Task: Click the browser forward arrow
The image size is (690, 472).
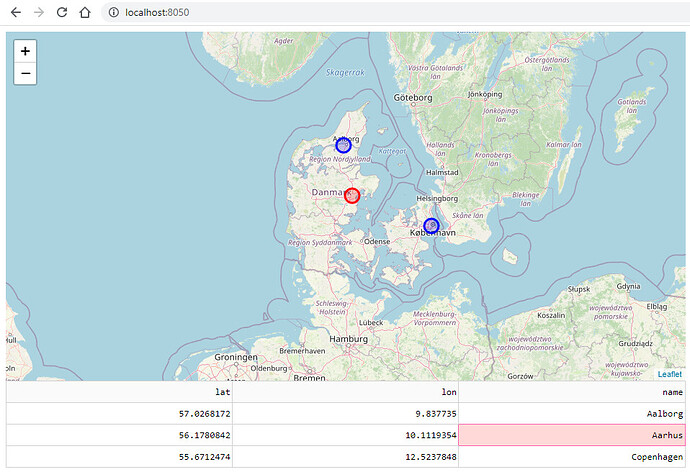Action: click(x=39, y=12)
